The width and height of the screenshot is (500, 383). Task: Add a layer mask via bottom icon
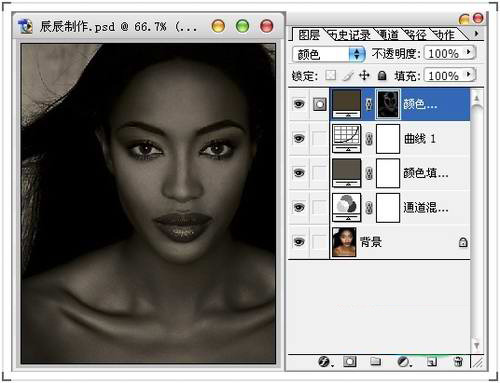coord(350,362)
